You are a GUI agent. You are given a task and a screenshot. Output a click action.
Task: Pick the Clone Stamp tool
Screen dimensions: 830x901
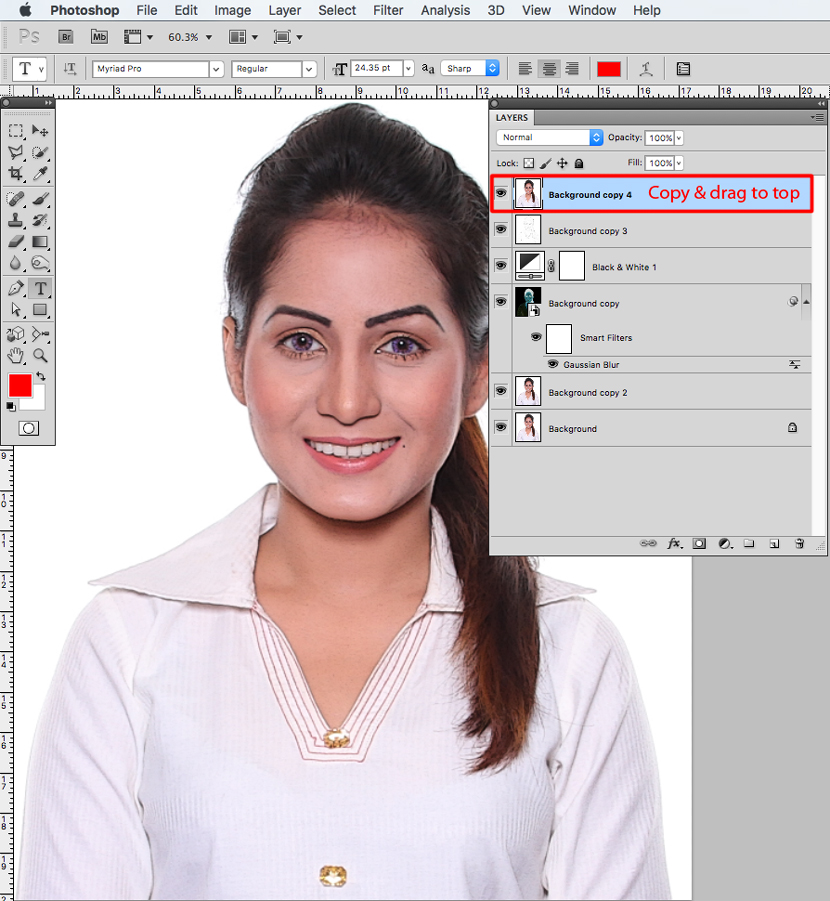(x=16, y=220)
